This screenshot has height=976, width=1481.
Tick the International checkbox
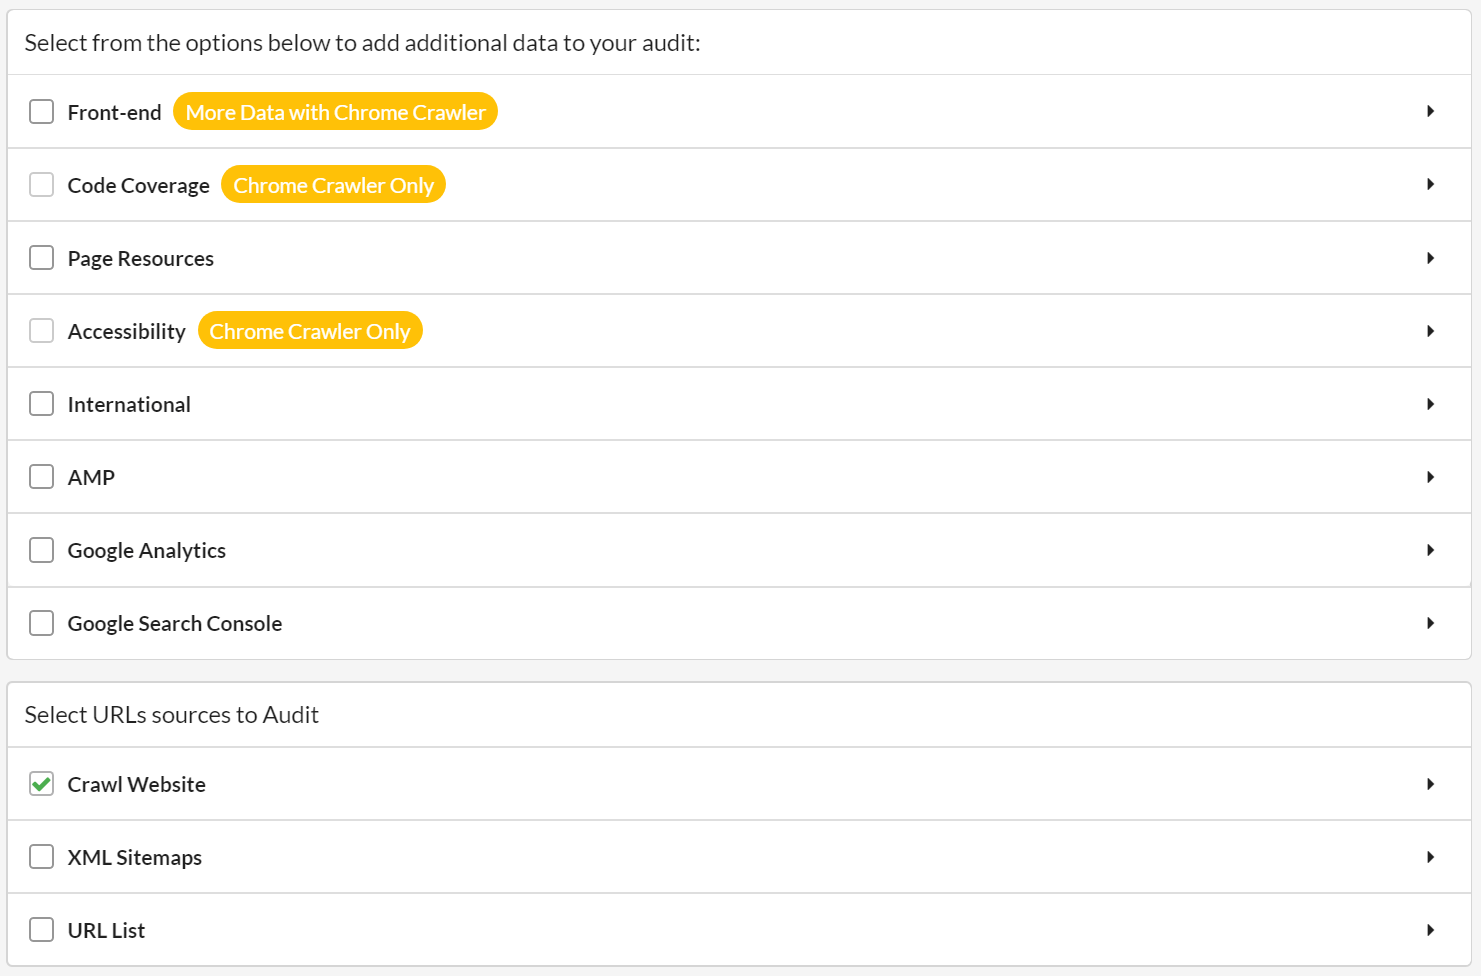41,403
